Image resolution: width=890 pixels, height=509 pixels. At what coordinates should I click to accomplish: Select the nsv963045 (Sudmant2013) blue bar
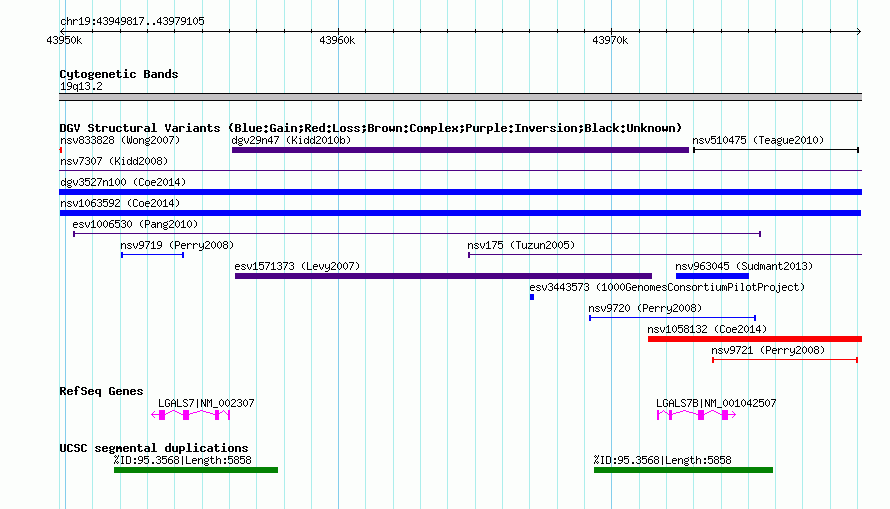(x=712, y=276)
